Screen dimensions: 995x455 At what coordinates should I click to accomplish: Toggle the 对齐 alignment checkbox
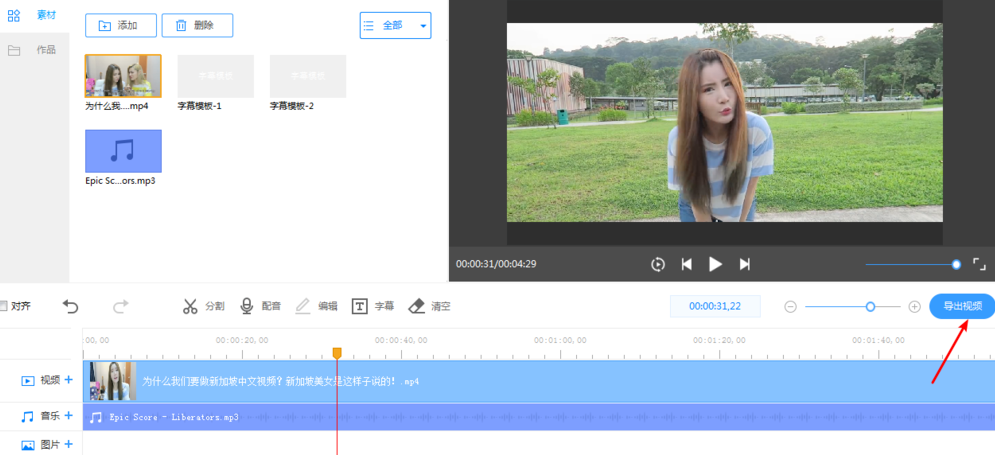pos(4,306)
